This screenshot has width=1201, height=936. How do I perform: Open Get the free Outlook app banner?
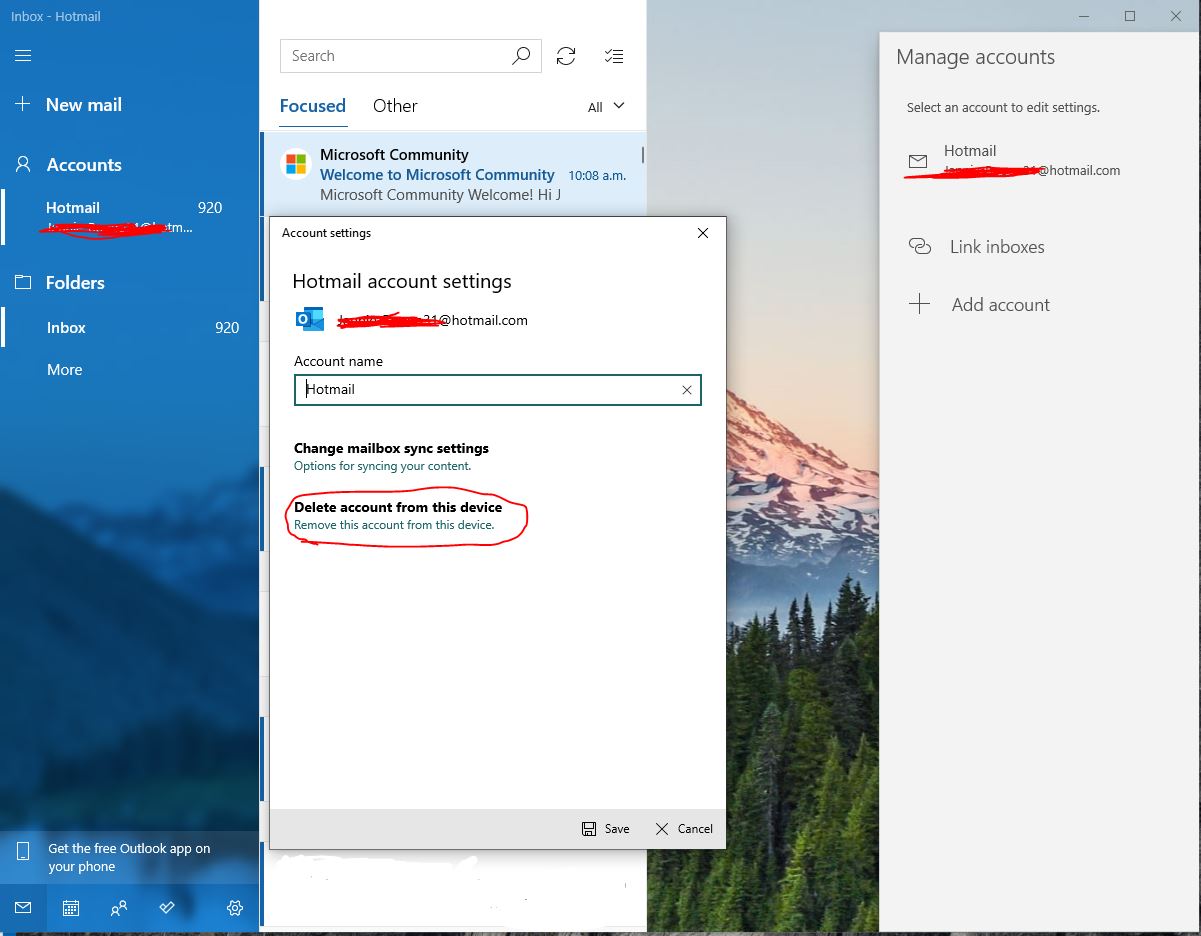[x=130, y=858]
